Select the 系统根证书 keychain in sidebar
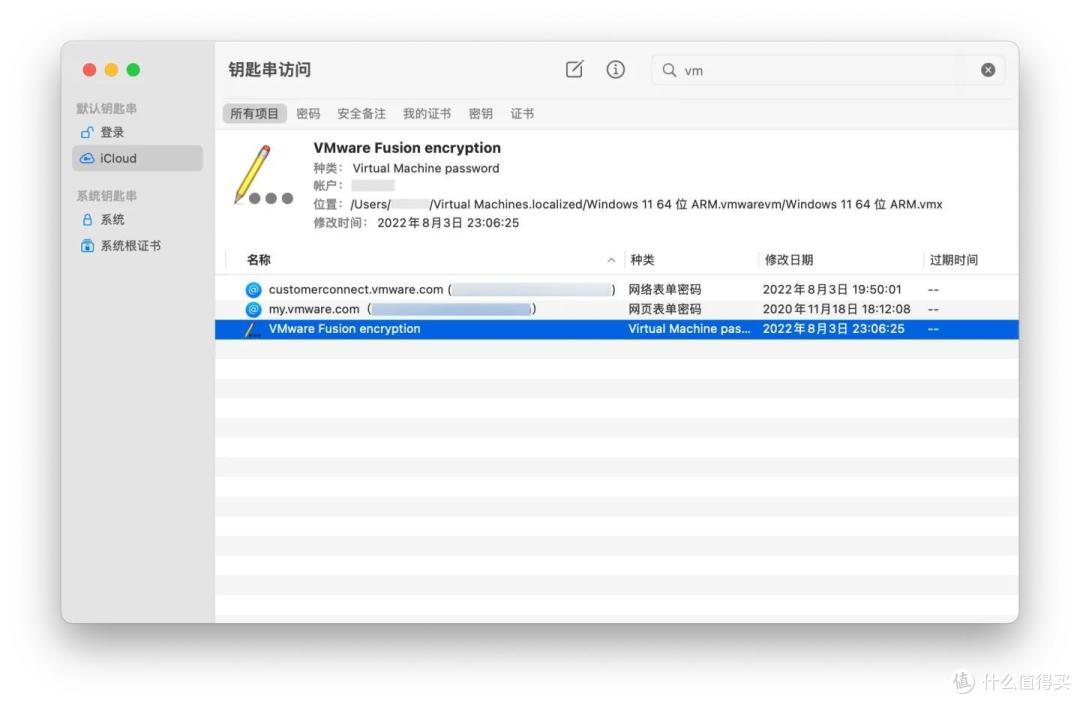This screenshot has width=1080, height=704. pyautogui.click(x=137, y=246)
